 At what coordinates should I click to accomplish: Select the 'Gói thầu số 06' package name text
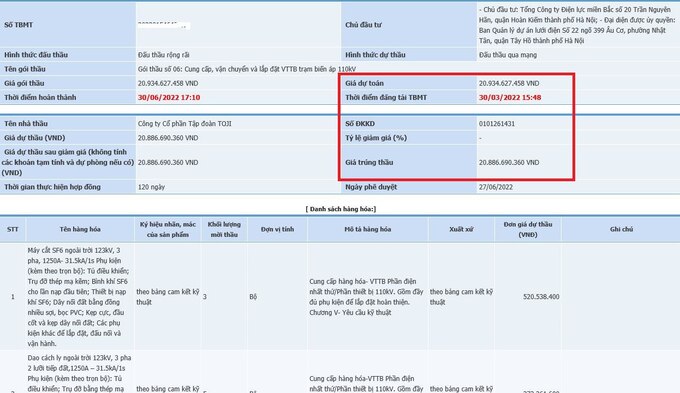point(247,69)
